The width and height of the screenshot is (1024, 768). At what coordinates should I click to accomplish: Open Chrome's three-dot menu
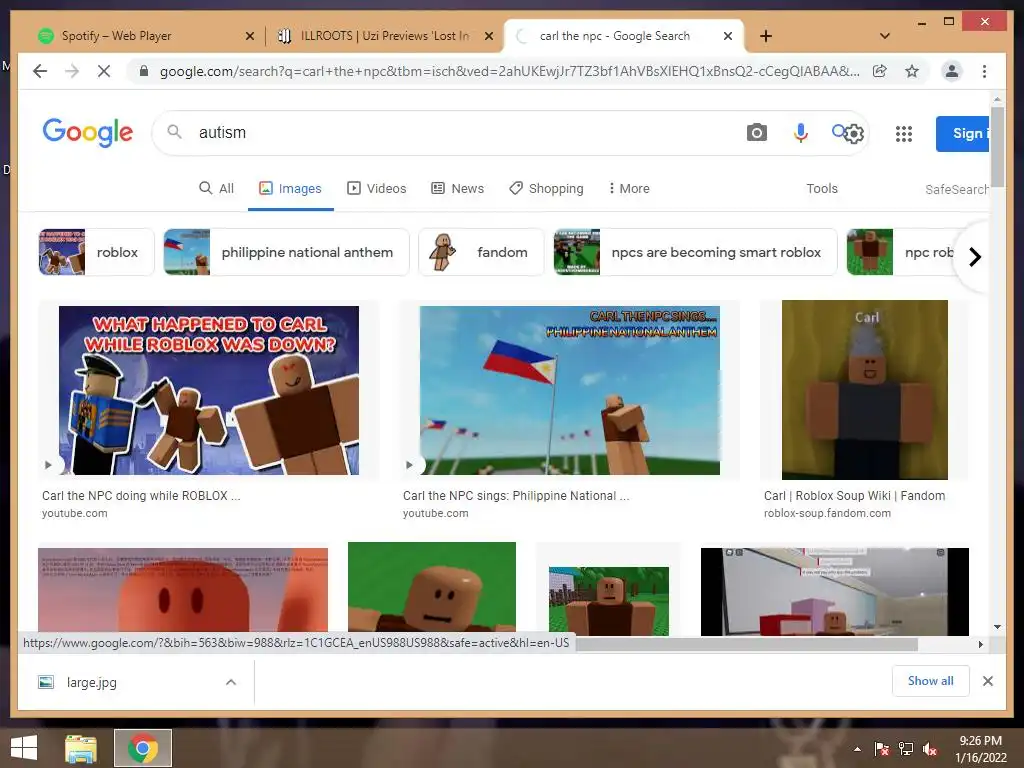coord(984,71)
